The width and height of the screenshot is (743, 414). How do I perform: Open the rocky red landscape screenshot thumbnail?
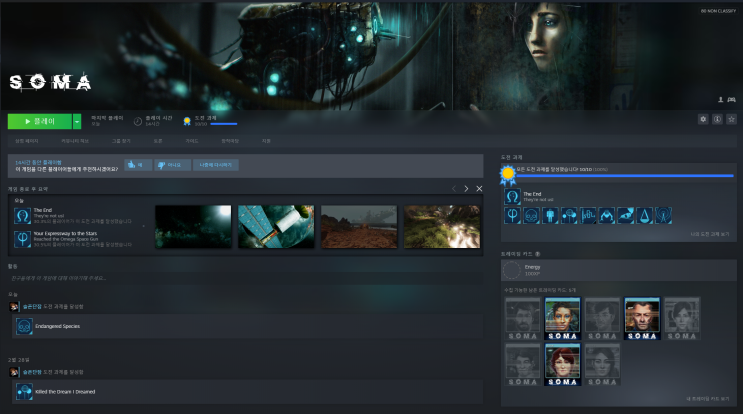359,226
